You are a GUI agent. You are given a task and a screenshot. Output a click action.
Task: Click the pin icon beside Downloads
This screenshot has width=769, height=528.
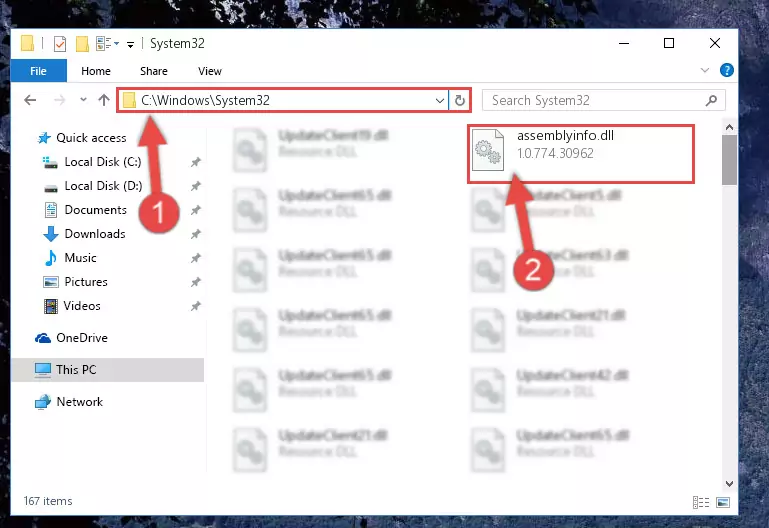[196, 234]
